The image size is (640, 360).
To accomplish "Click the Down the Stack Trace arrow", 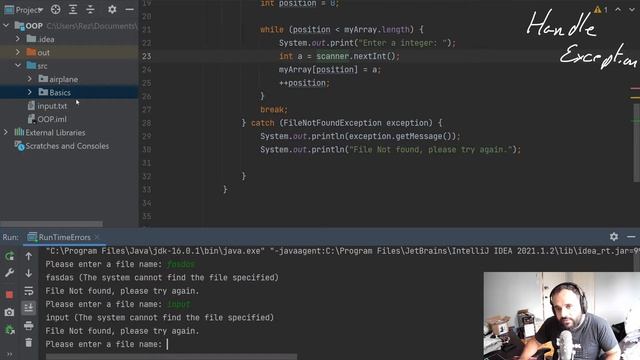I will [29, 273].
